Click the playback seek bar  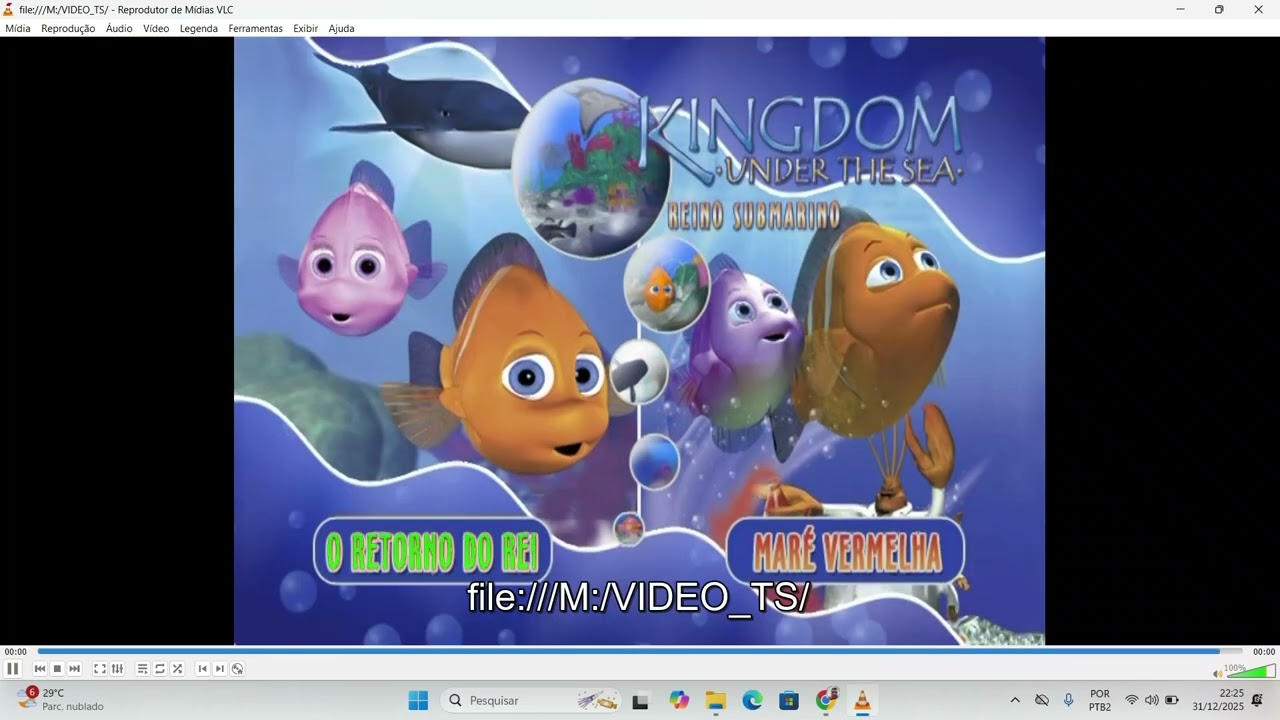pyautogui.click(x=640, y=651)
